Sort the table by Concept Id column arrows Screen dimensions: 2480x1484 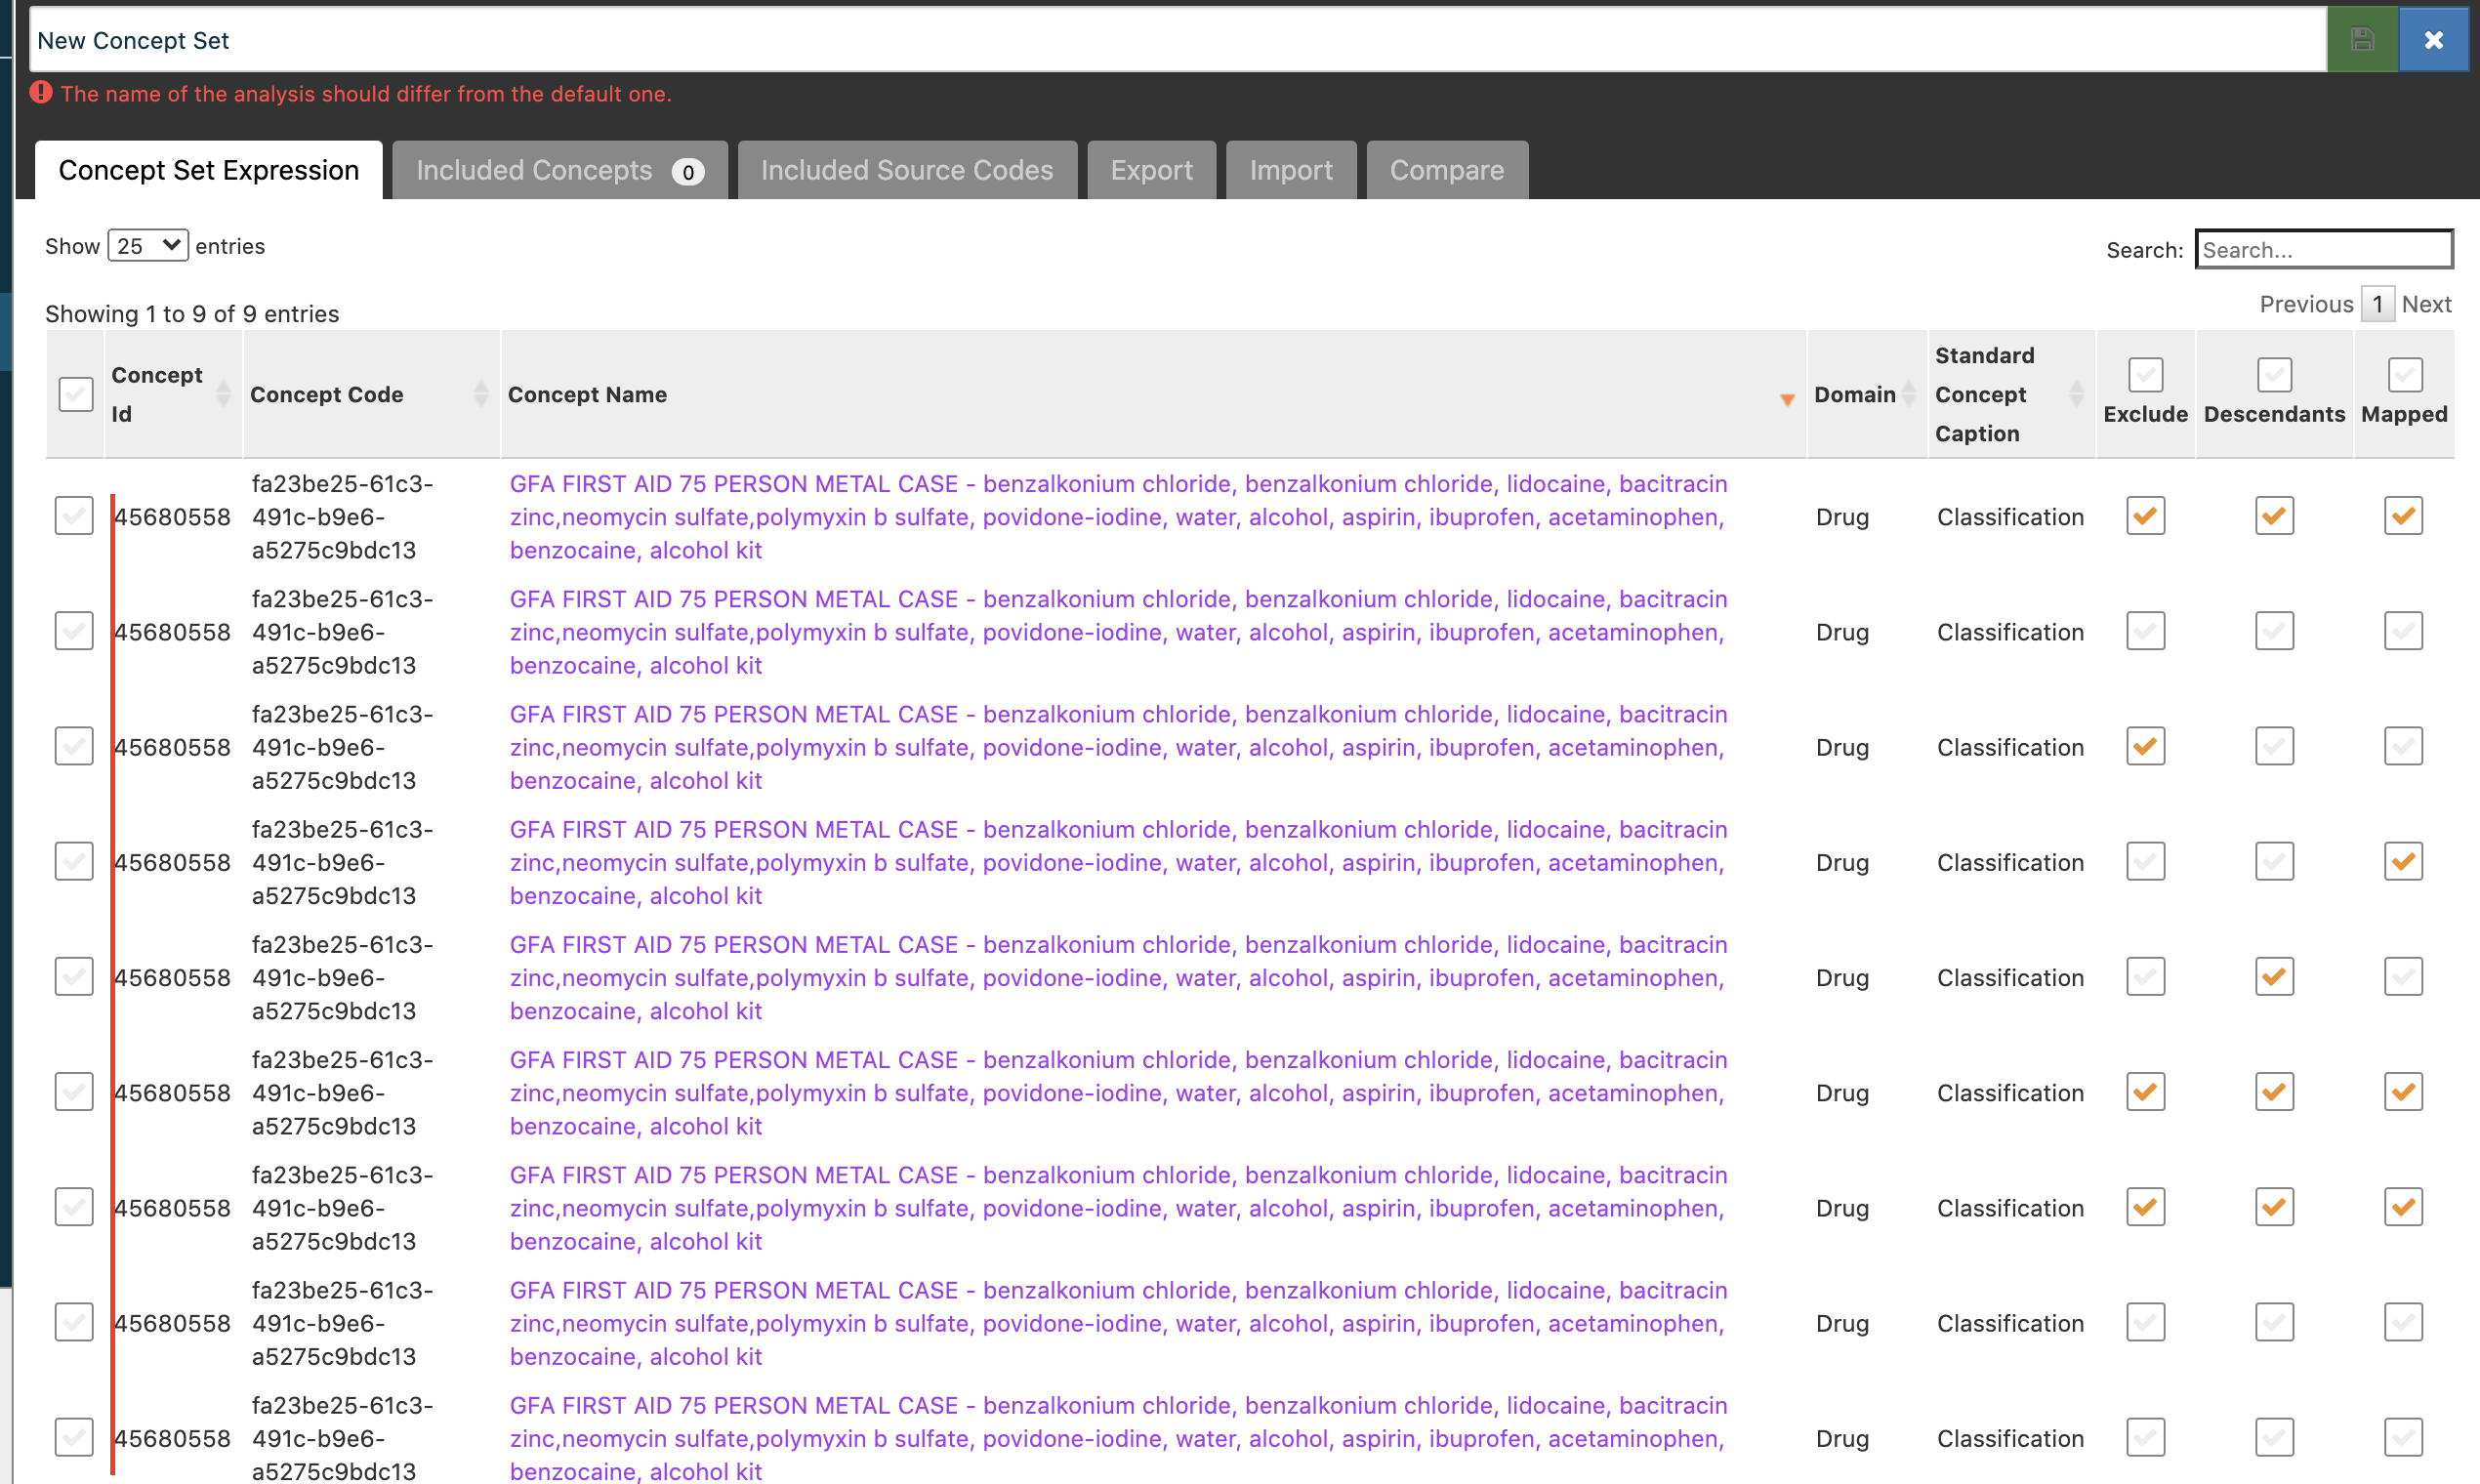(x=224, y=394)
